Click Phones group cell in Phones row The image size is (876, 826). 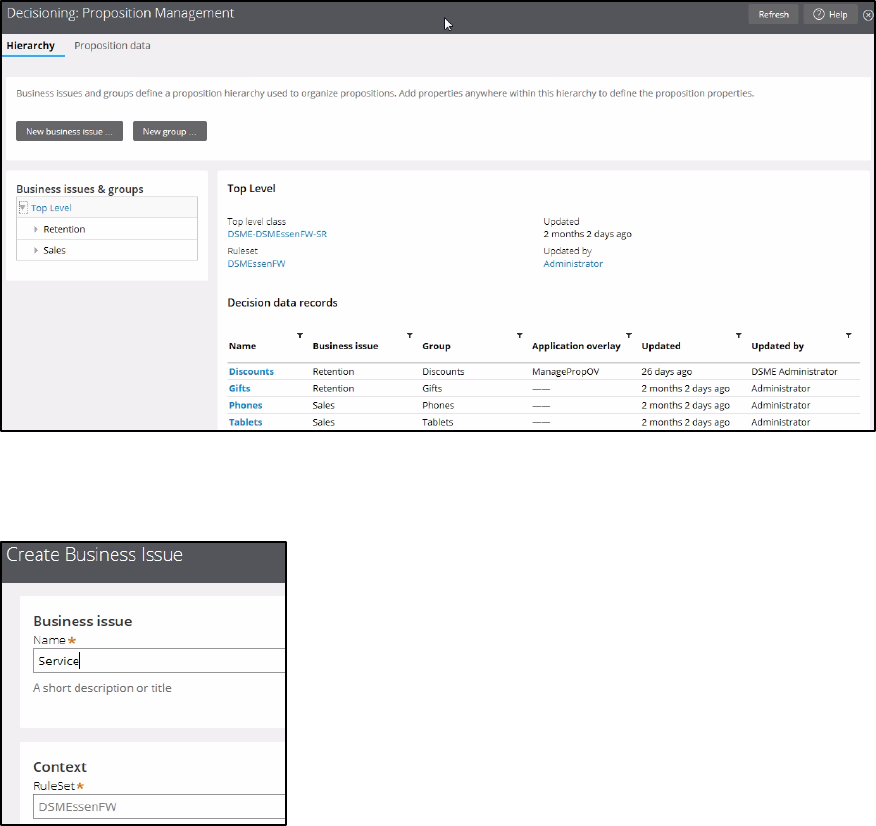438,405
